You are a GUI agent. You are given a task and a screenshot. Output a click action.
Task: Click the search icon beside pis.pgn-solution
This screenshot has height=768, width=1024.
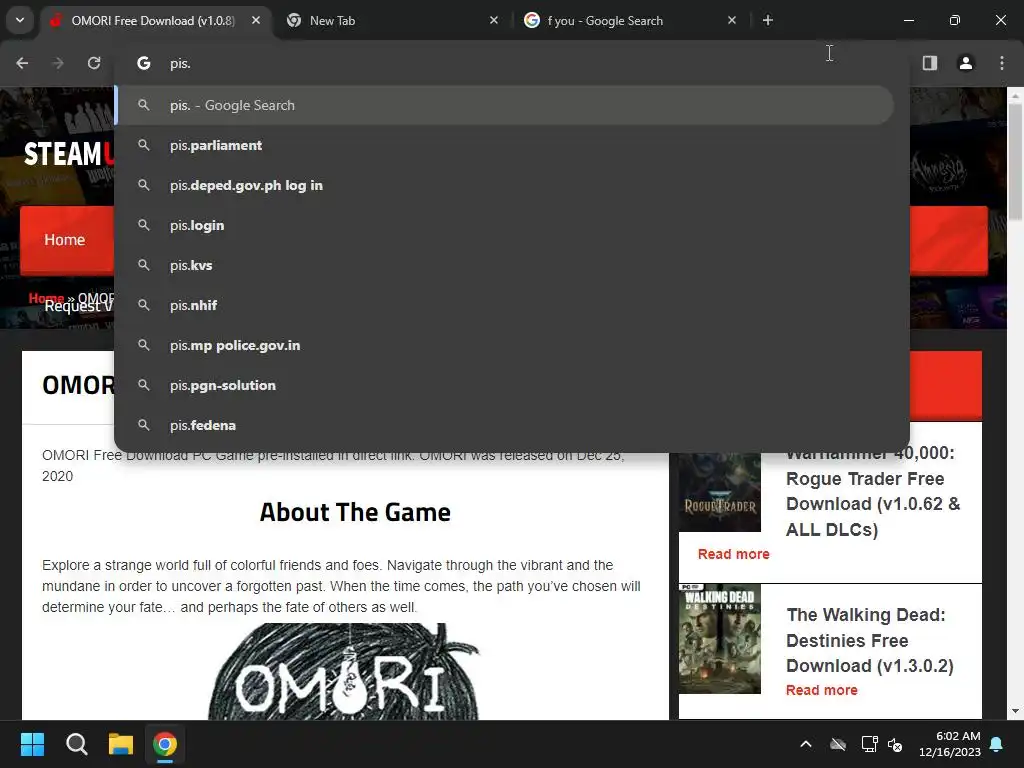point(144,385)
